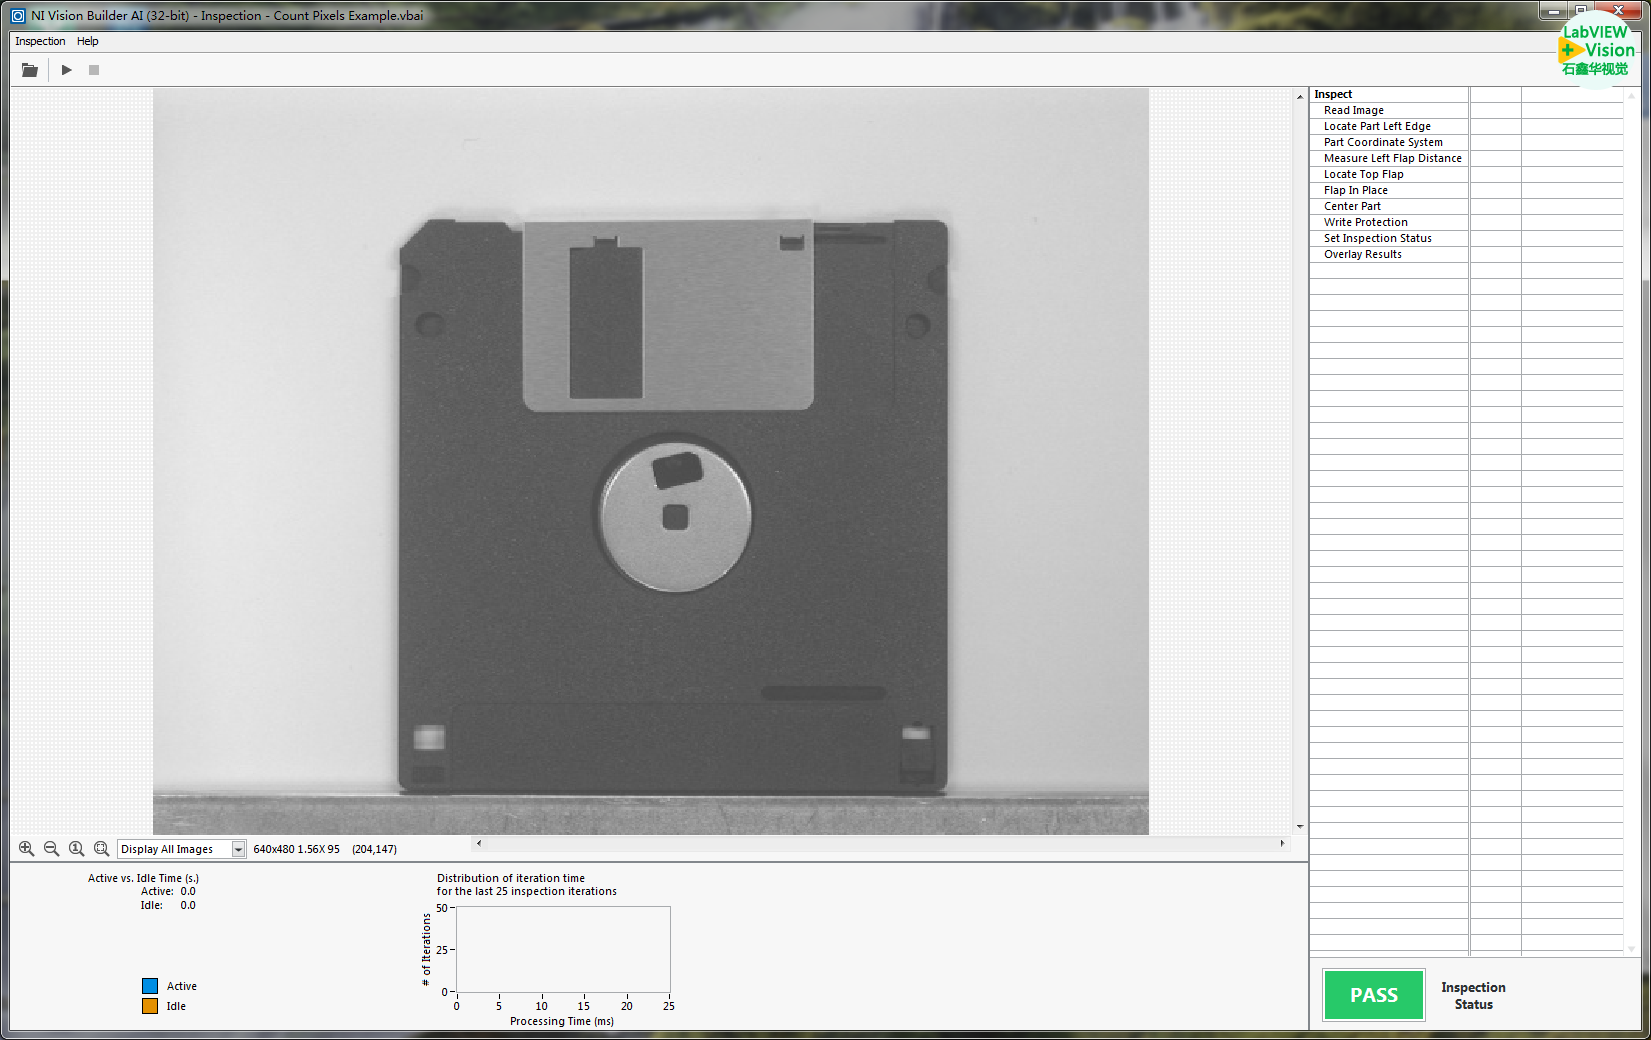The width and height of the screenshot is (1651, 1040).
Task: Stop the running inspection
Action: coord(94,70)
